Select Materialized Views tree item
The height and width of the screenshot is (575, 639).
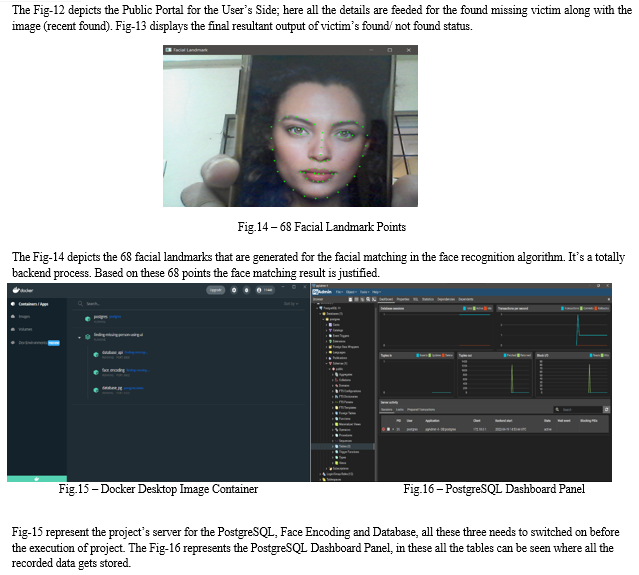pyautogui.click(x=350, y=424)
